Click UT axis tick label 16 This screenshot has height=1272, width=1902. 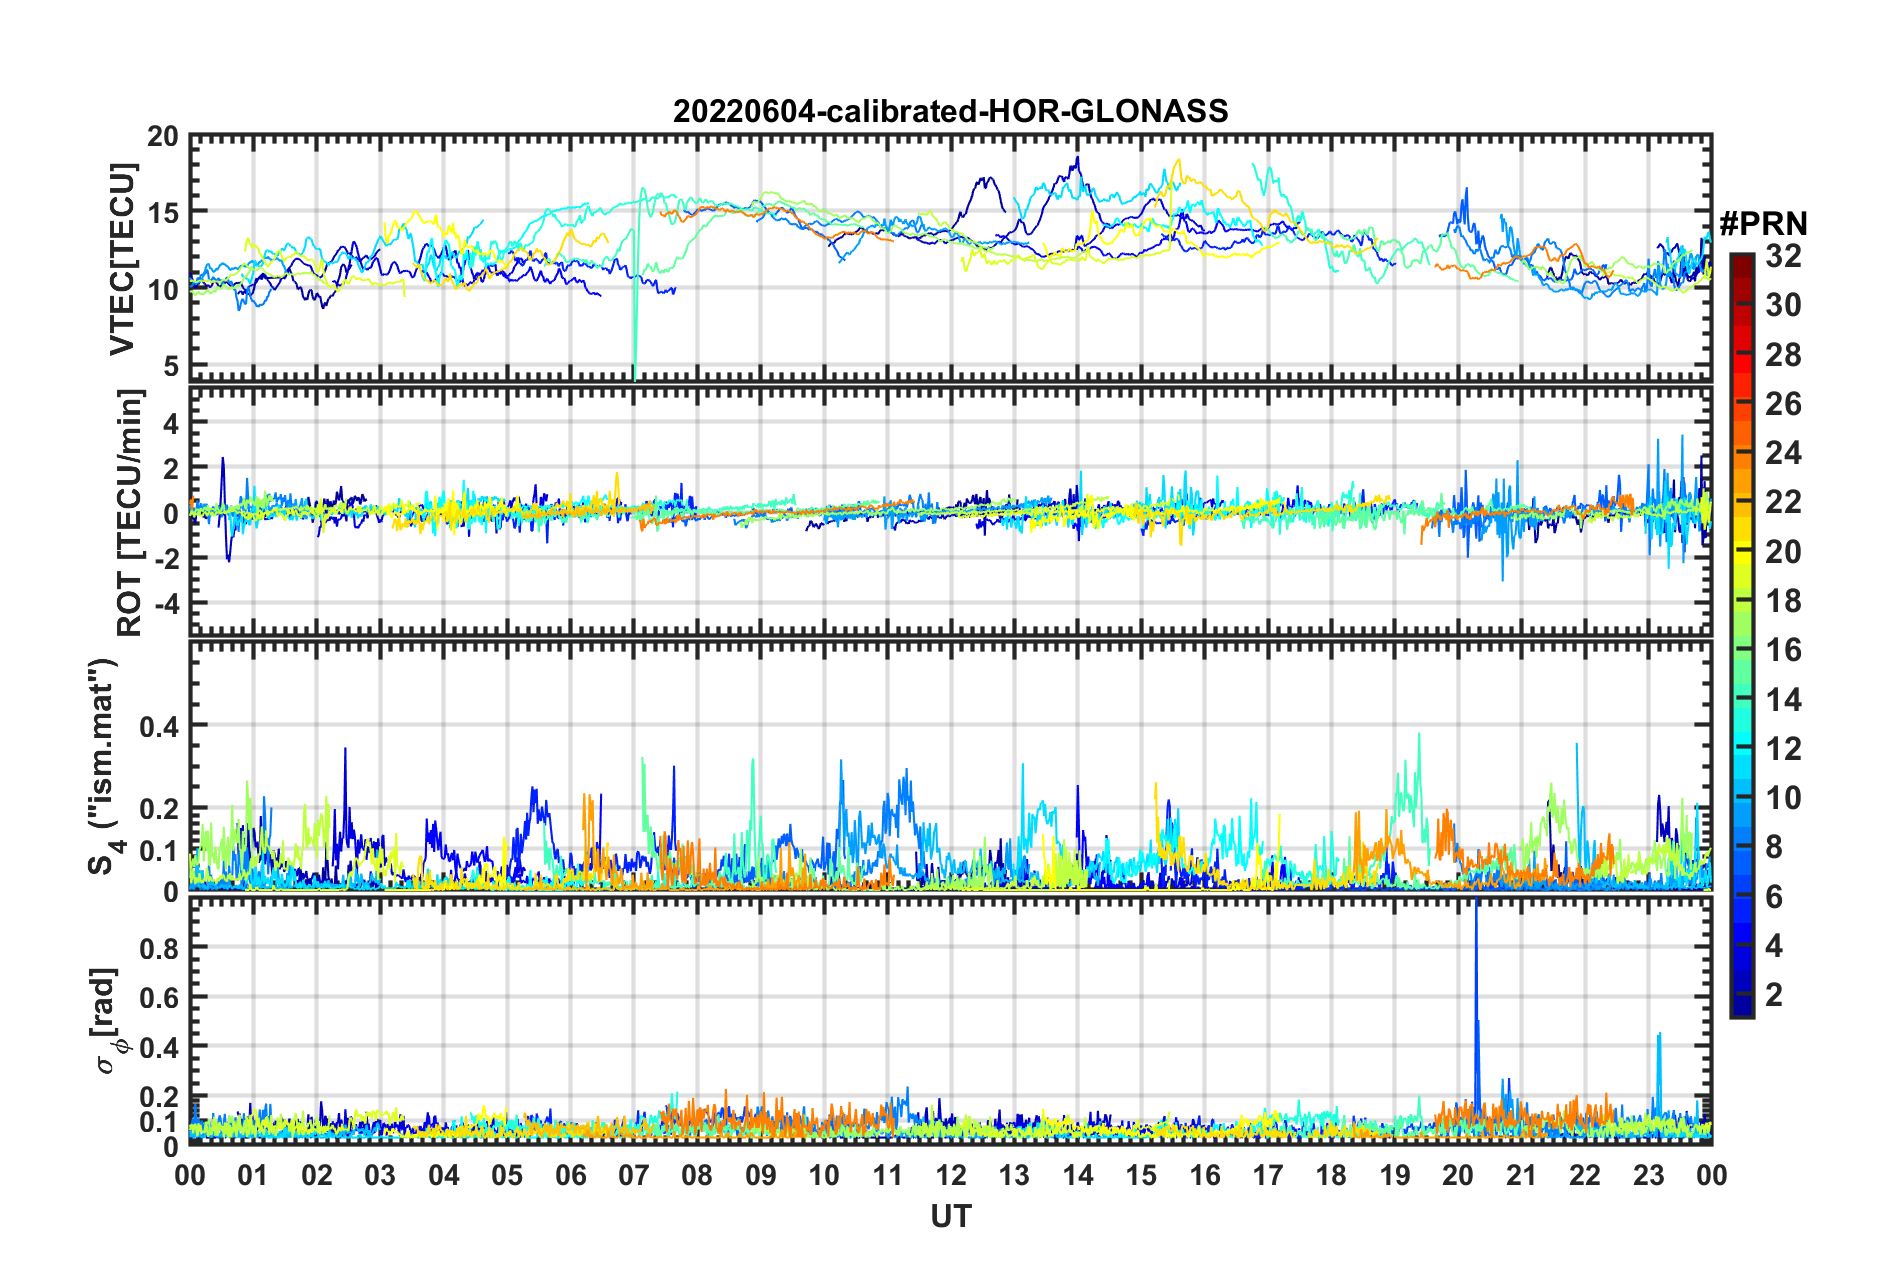pyautogui.click(x=1205, y=1175)
